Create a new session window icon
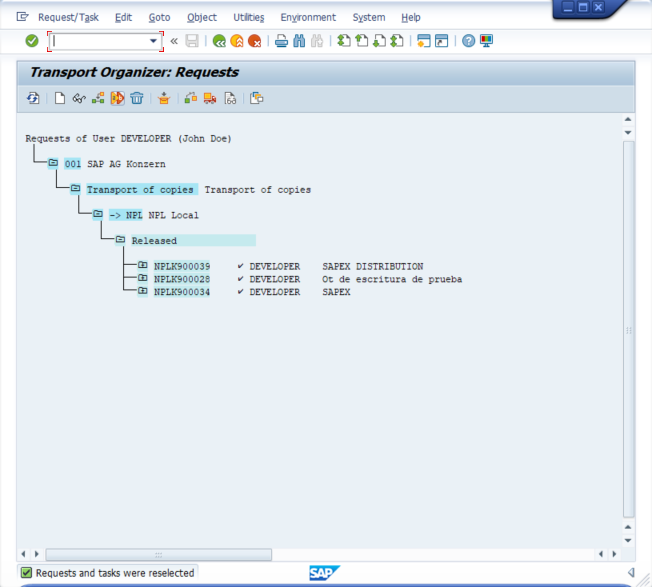The height and width of the screenshot is (587, 652). [423, 41]
